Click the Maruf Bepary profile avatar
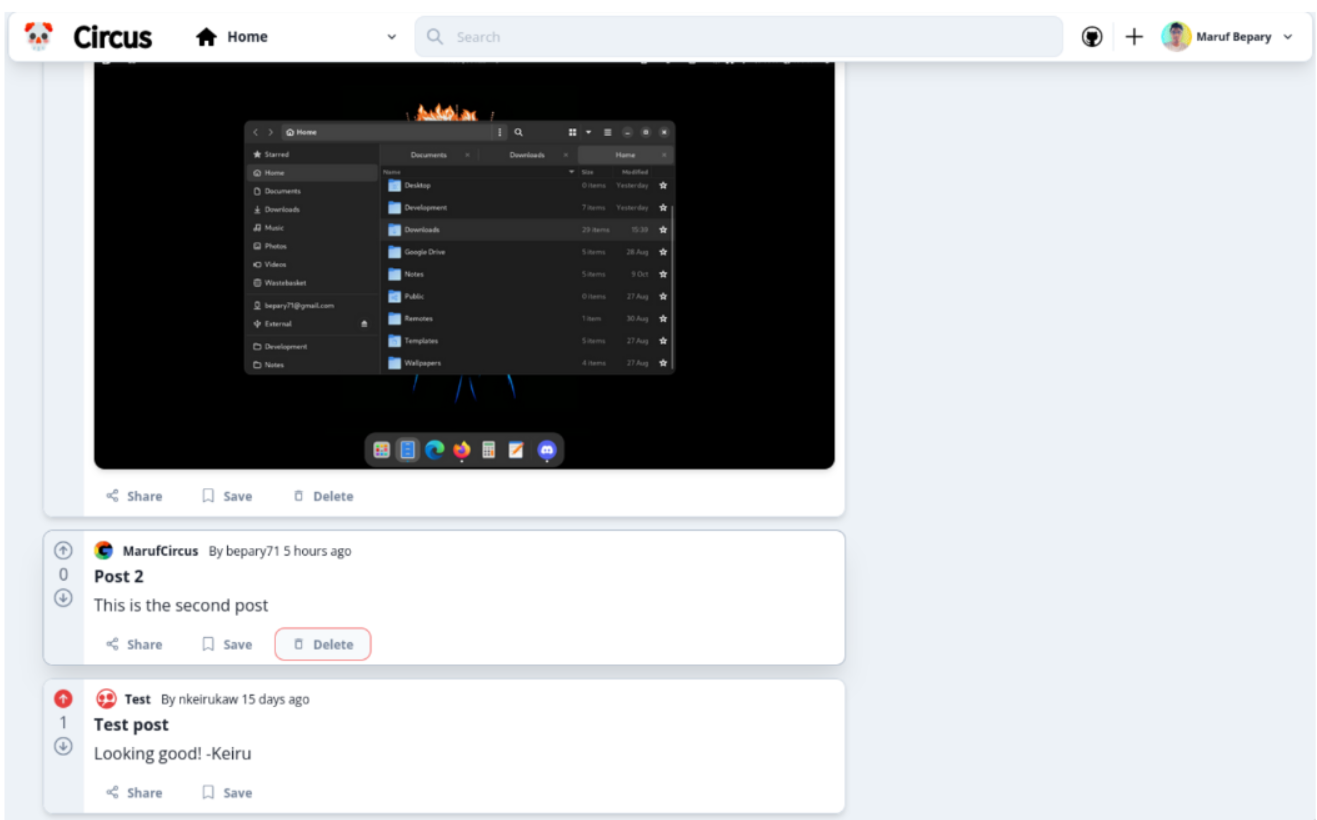The height and width of the screenshot is (820, 1317). tap(1175, 37)
